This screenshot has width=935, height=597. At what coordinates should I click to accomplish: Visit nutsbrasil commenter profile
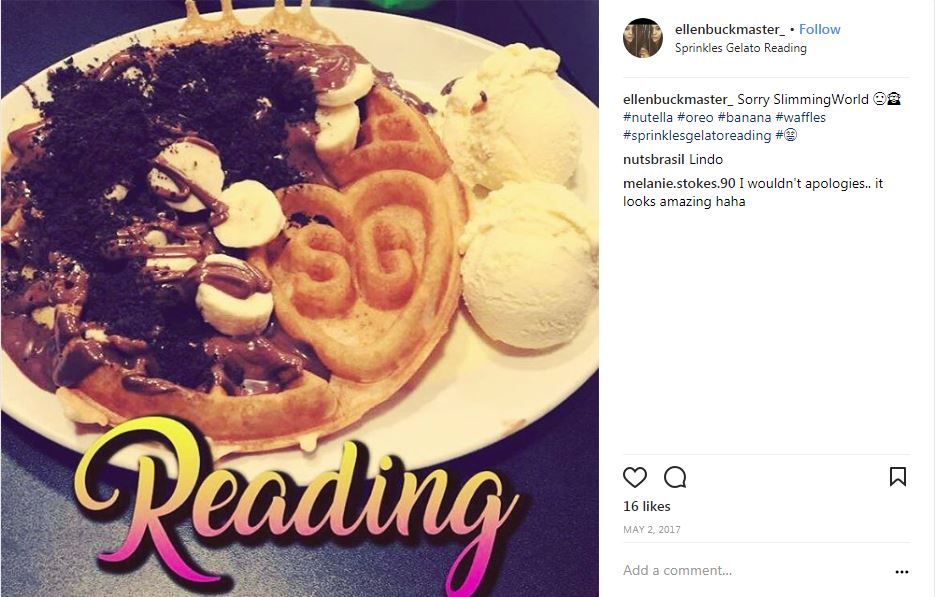654,159
